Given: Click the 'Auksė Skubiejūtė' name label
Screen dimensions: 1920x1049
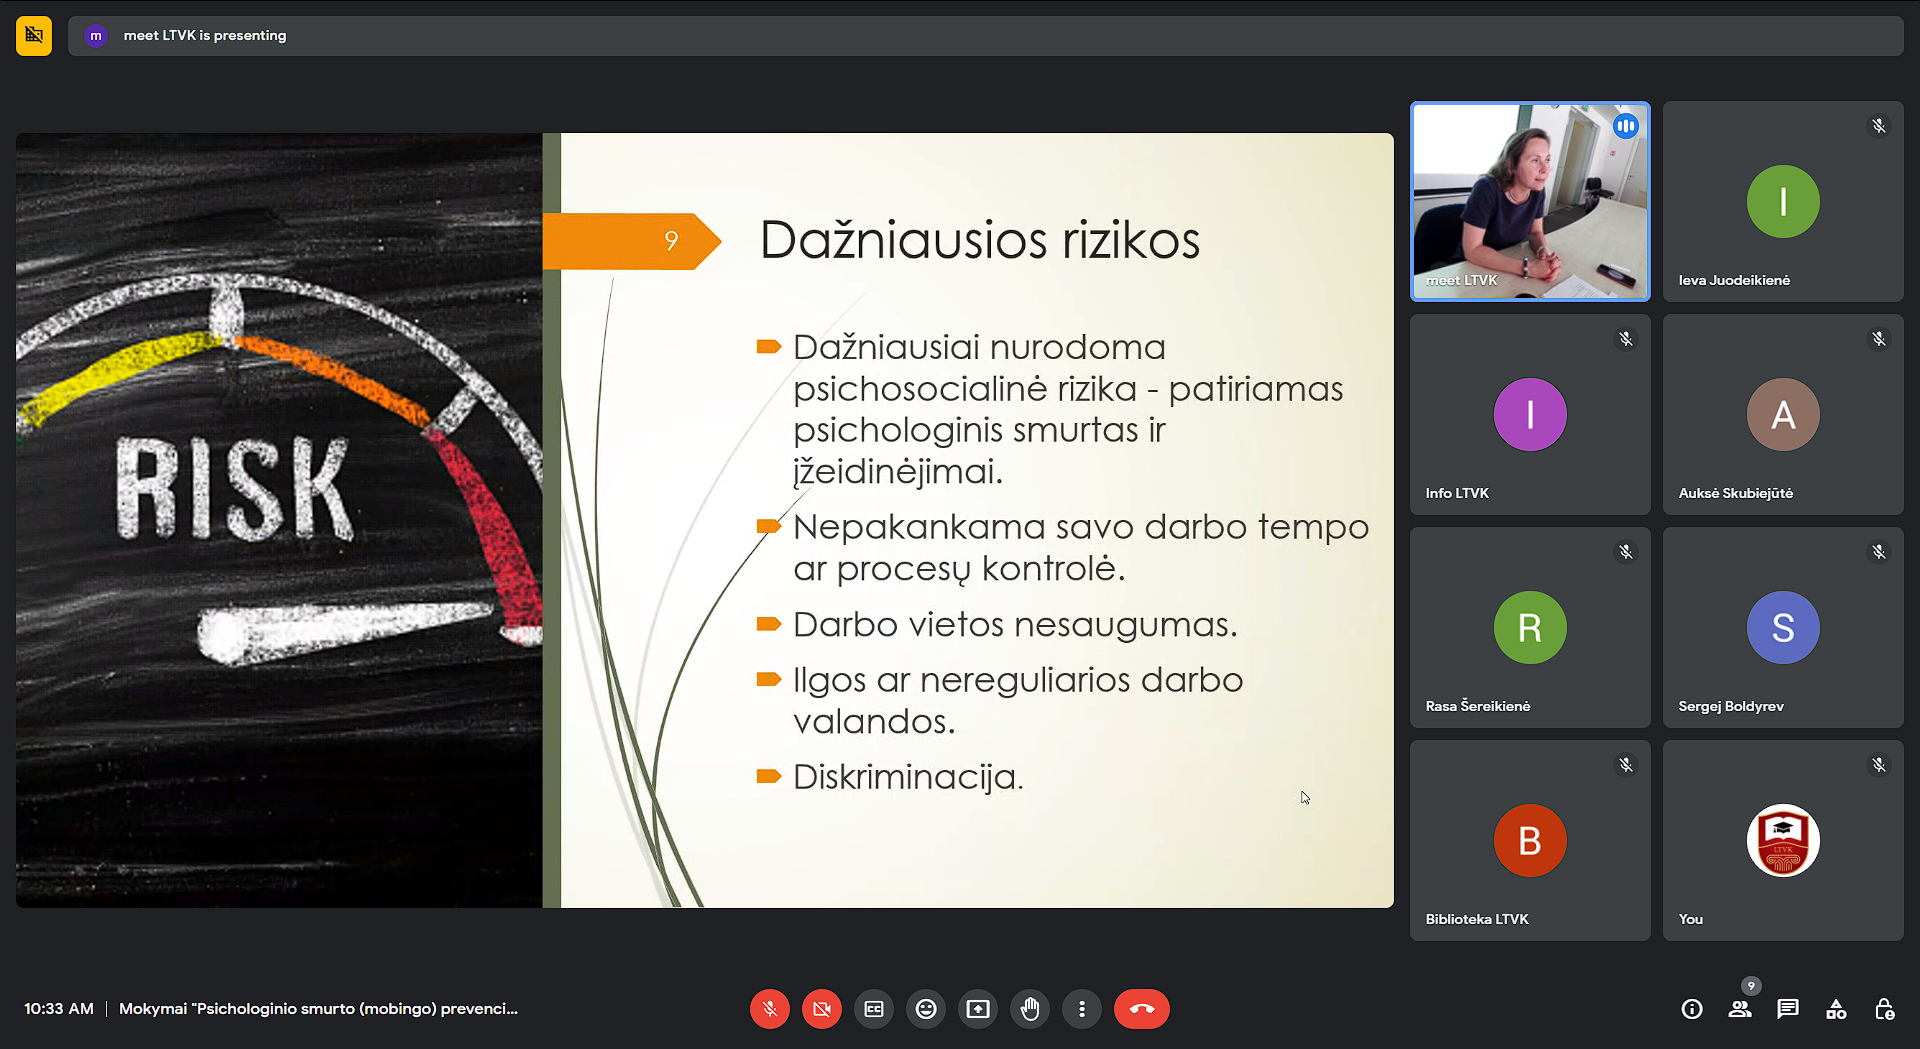Looking at the screenshot, I should [x=1736, y=493].
